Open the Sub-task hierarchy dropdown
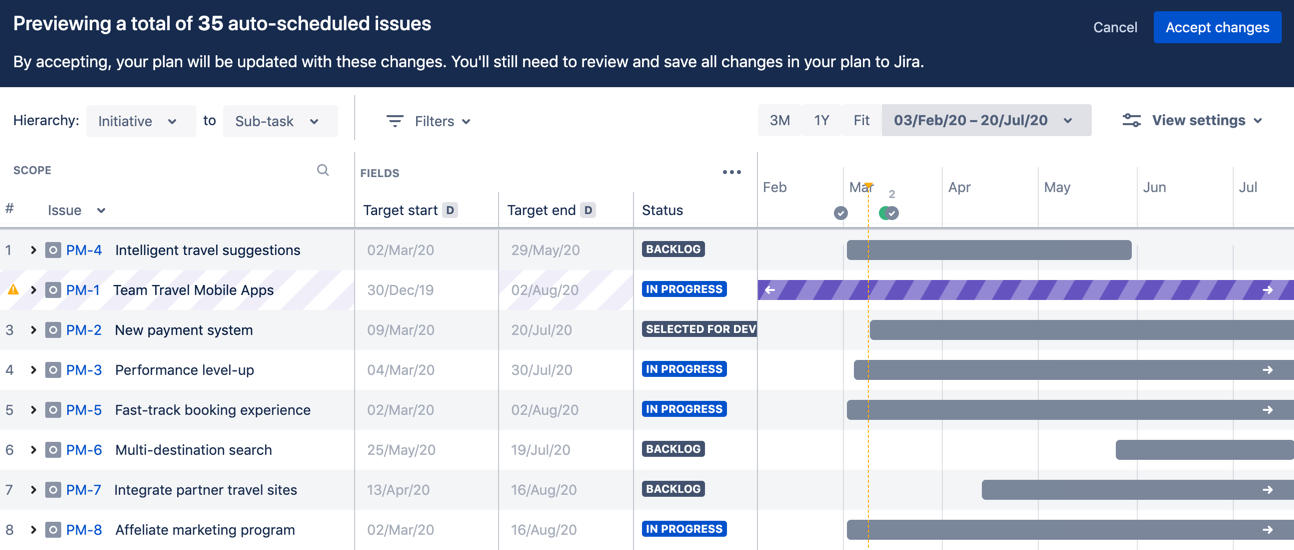Viewport: 1294px width, 550px height. pyautogui.click(x=279, y=121)
